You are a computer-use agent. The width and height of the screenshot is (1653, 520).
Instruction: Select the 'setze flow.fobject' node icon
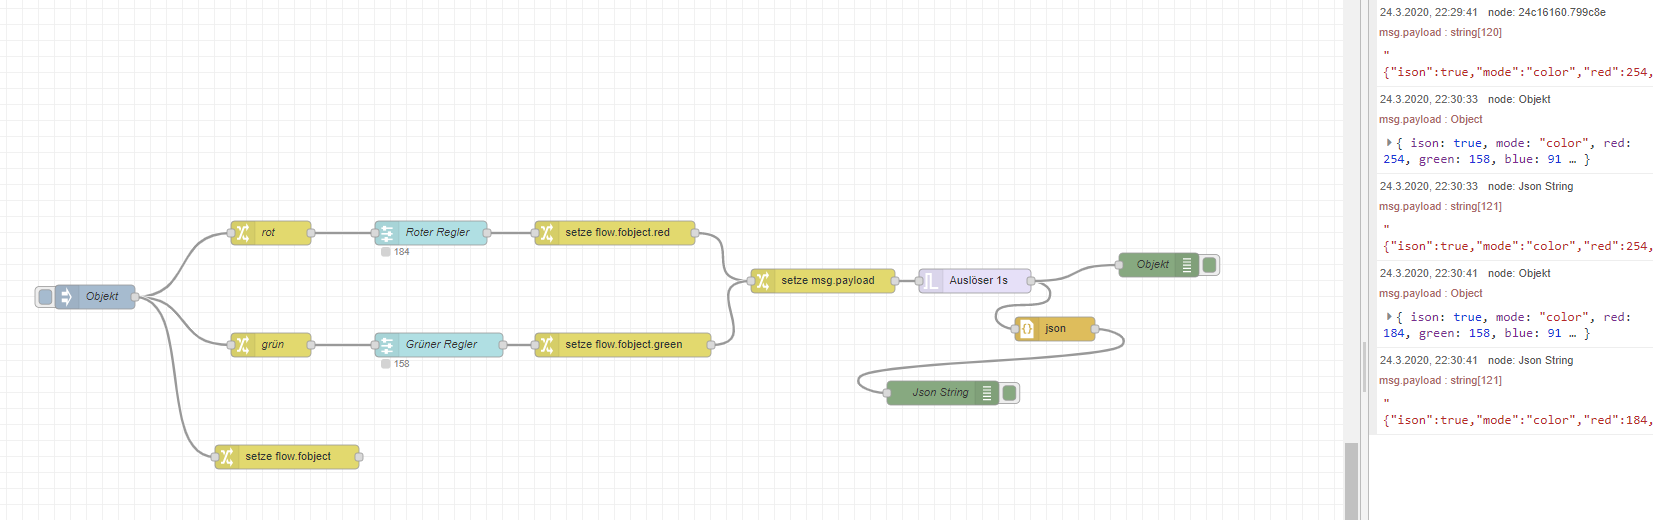pyautogui.click(x=226, y=457)
